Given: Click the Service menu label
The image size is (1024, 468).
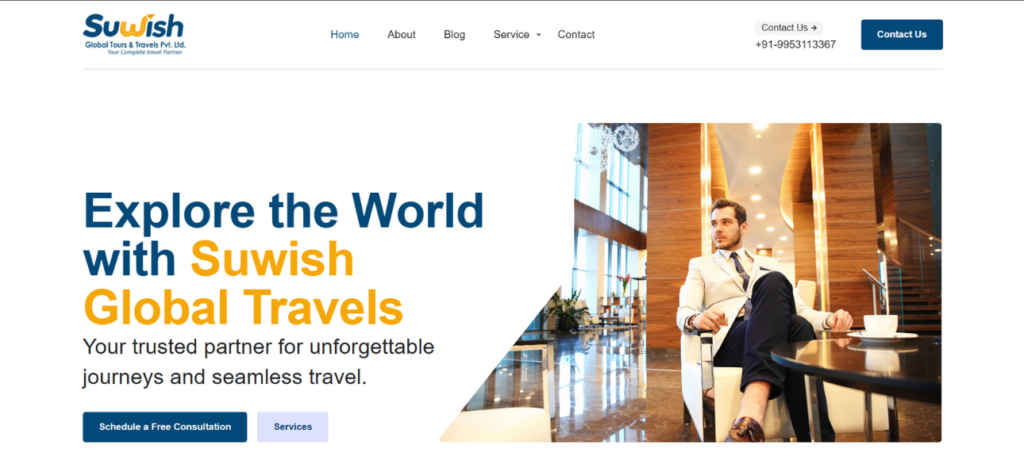Looking at the screenshot, I should [x=511, y=35].
